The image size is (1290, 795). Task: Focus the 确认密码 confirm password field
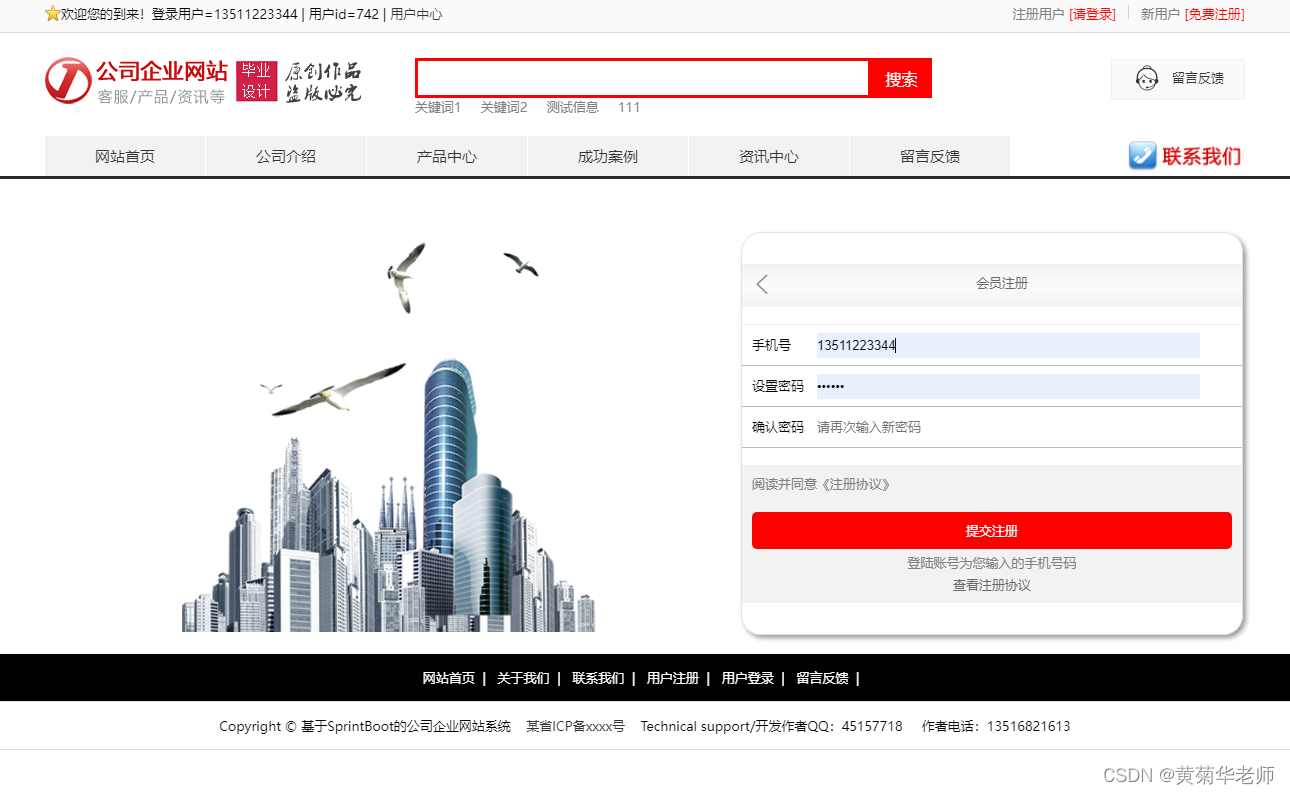click(x=1008, y=427)
